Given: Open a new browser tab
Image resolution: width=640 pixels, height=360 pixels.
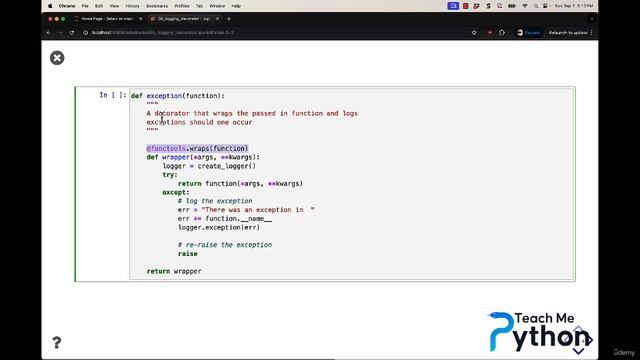Looking at the screenshot, I should 229,19.
